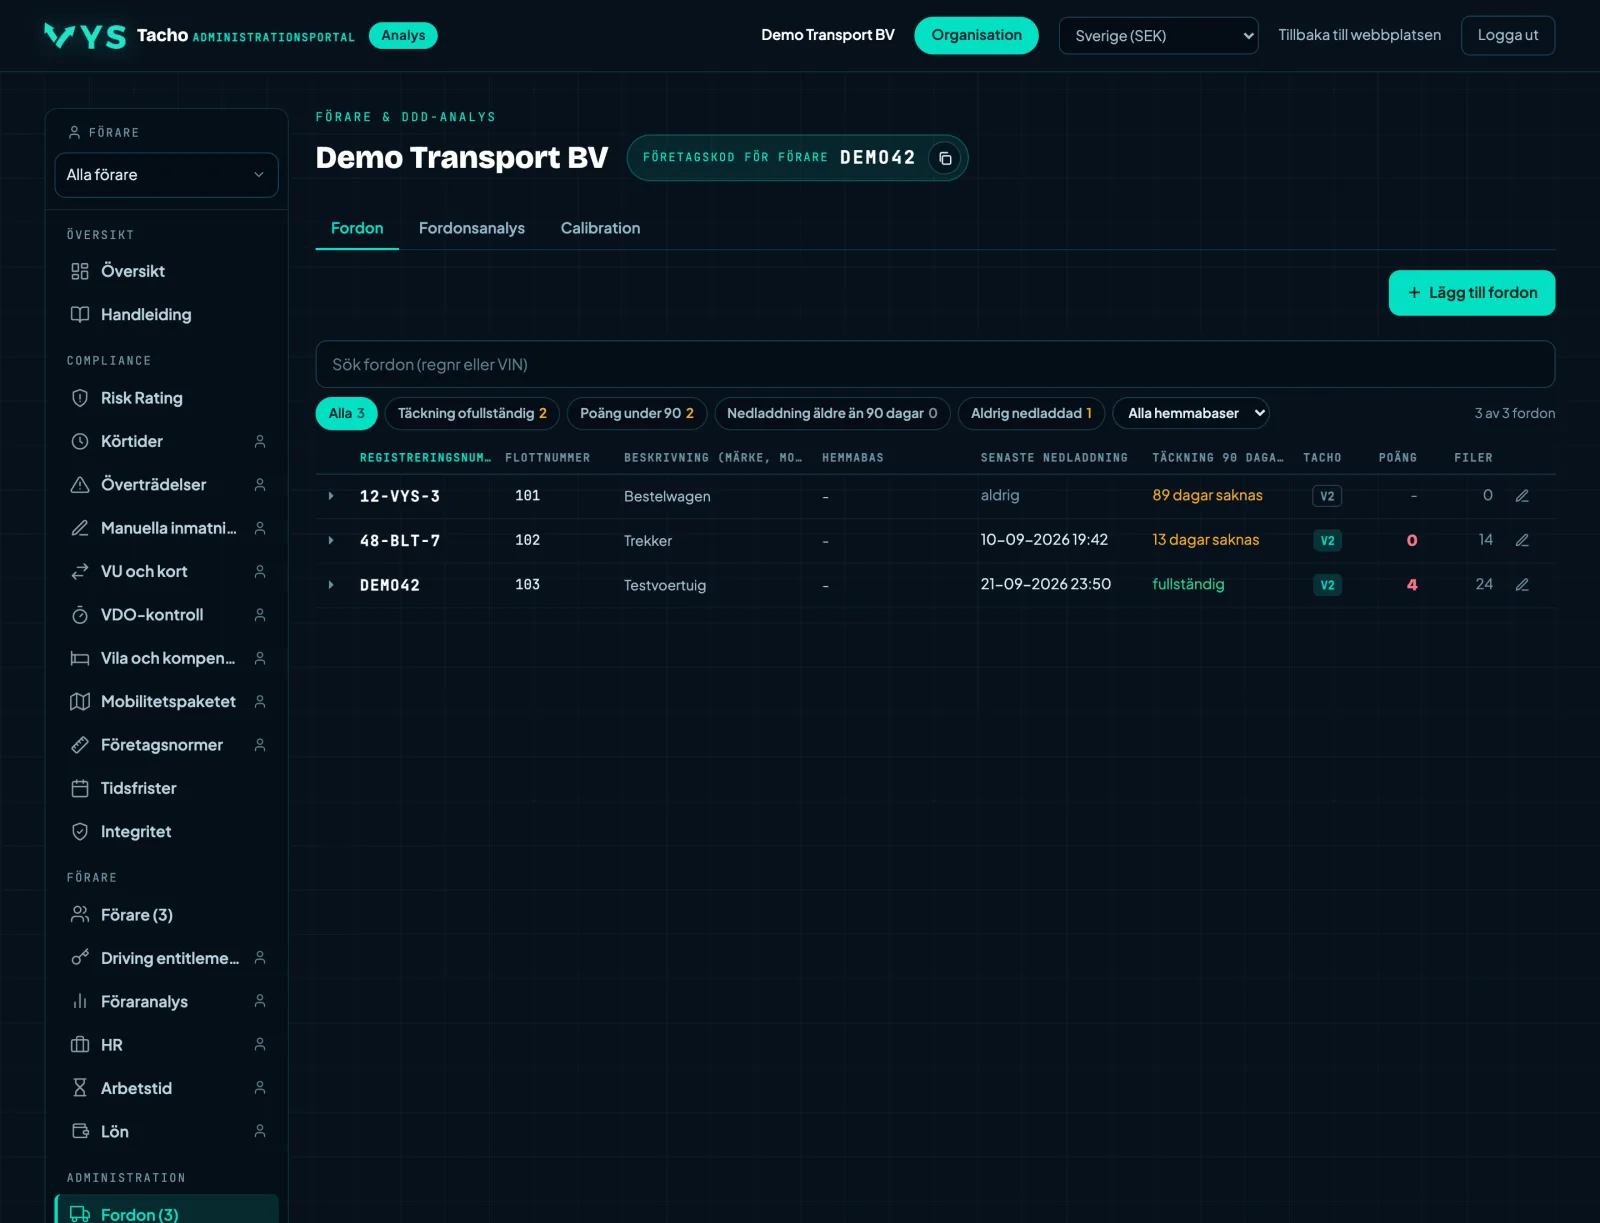Edit vehicle 48-BLT-7 with pencil icon
Screen dimensions: 1600x1223
1522,540
